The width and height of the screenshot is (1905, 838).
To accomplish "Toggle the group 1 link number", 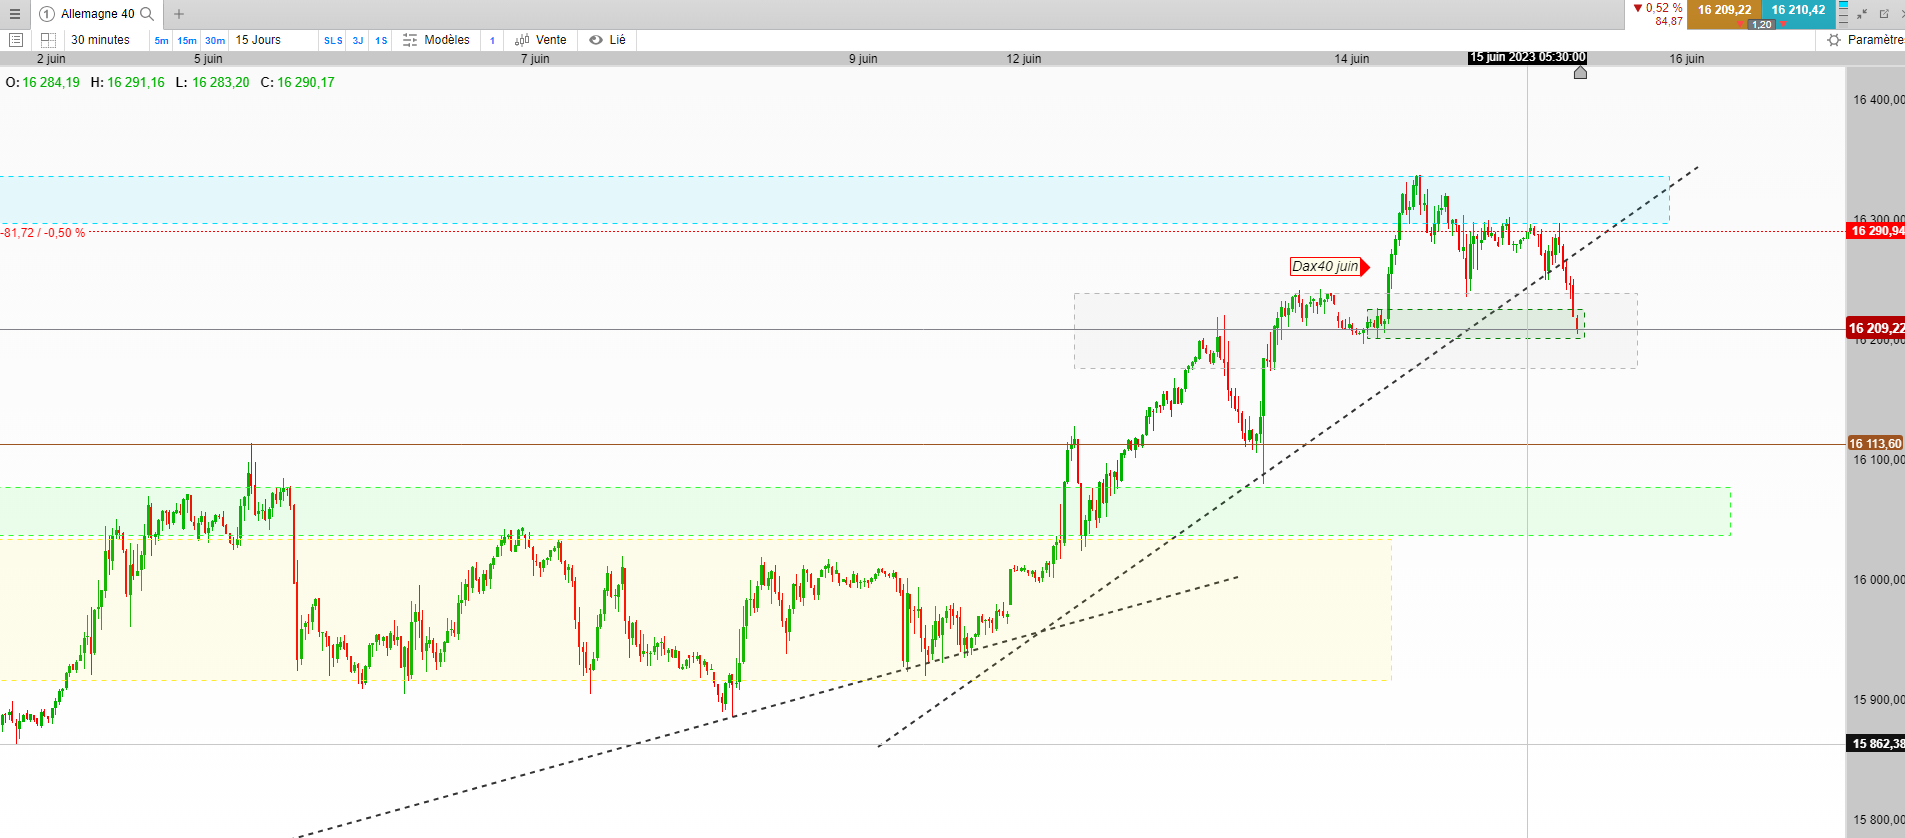I will point(492,40).
